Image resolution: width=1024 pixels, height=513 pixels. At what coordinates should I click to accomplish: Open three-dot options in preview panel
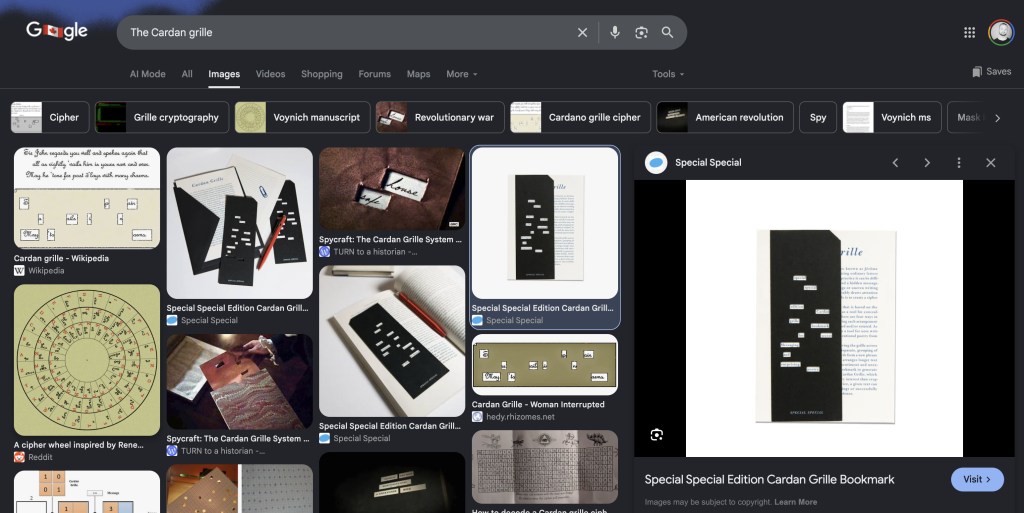click(x=959, y=163)
